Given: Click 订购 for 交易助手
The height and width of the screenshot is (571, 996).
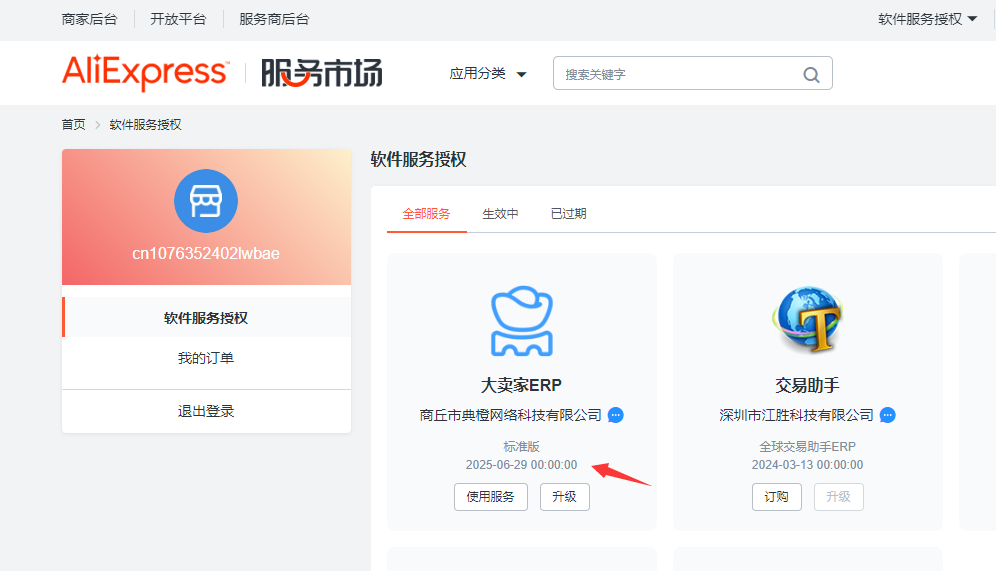Looking at the screenshot, I should coord(777,497).
